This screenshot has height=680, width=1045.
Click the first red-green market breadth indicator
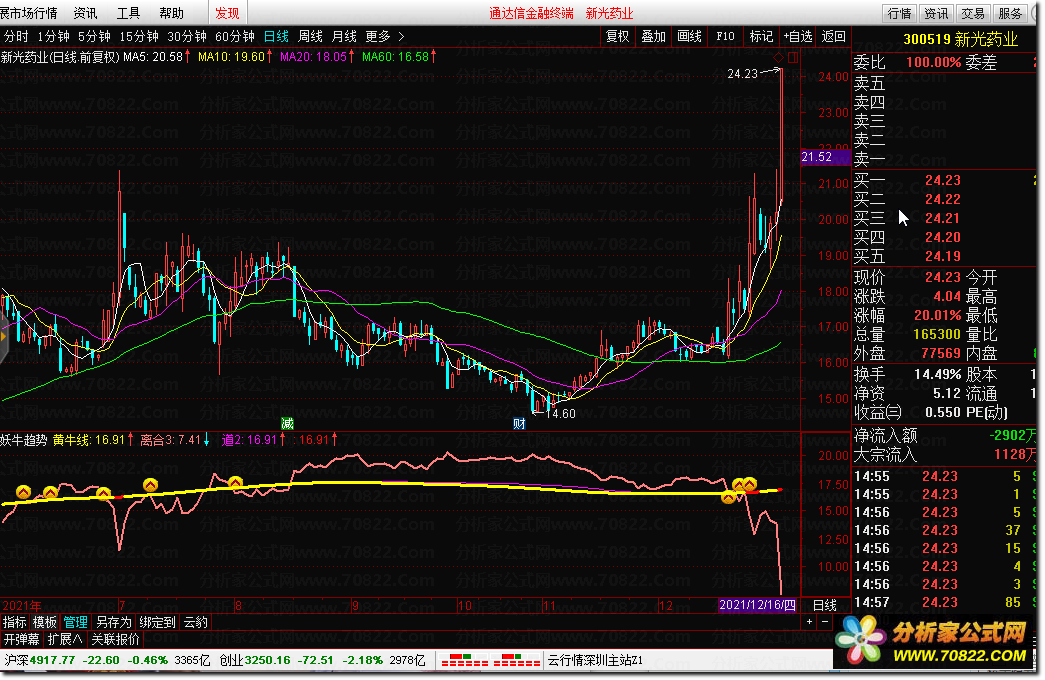465,660
